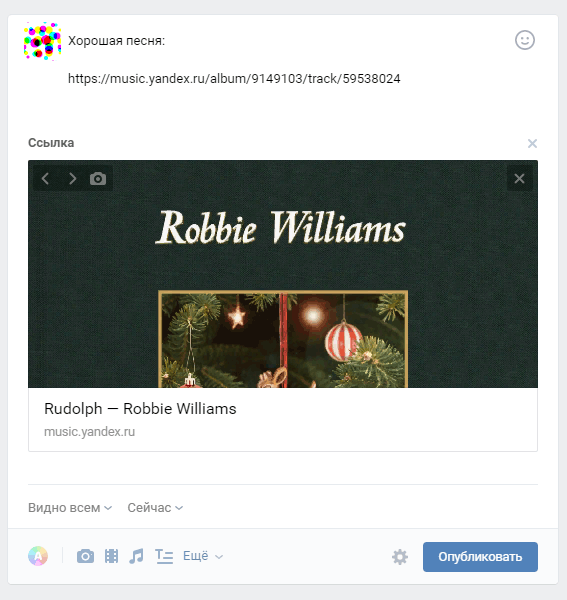Attach a video using the film icon
The height and width of the screenshot is (600, 567).
[x=111, y=556]
